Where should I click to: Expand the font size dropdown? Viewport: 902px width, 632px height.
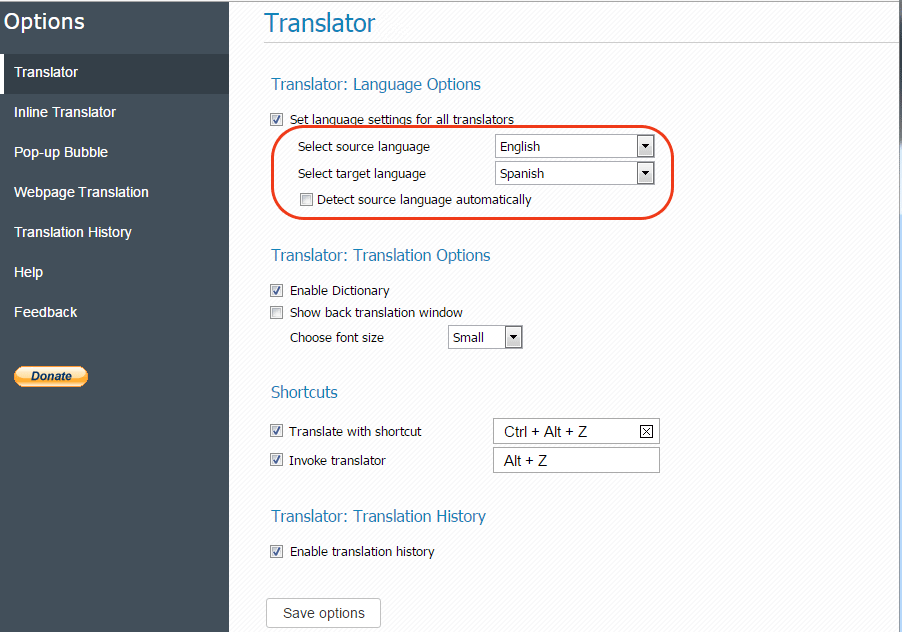pos(485,337)
